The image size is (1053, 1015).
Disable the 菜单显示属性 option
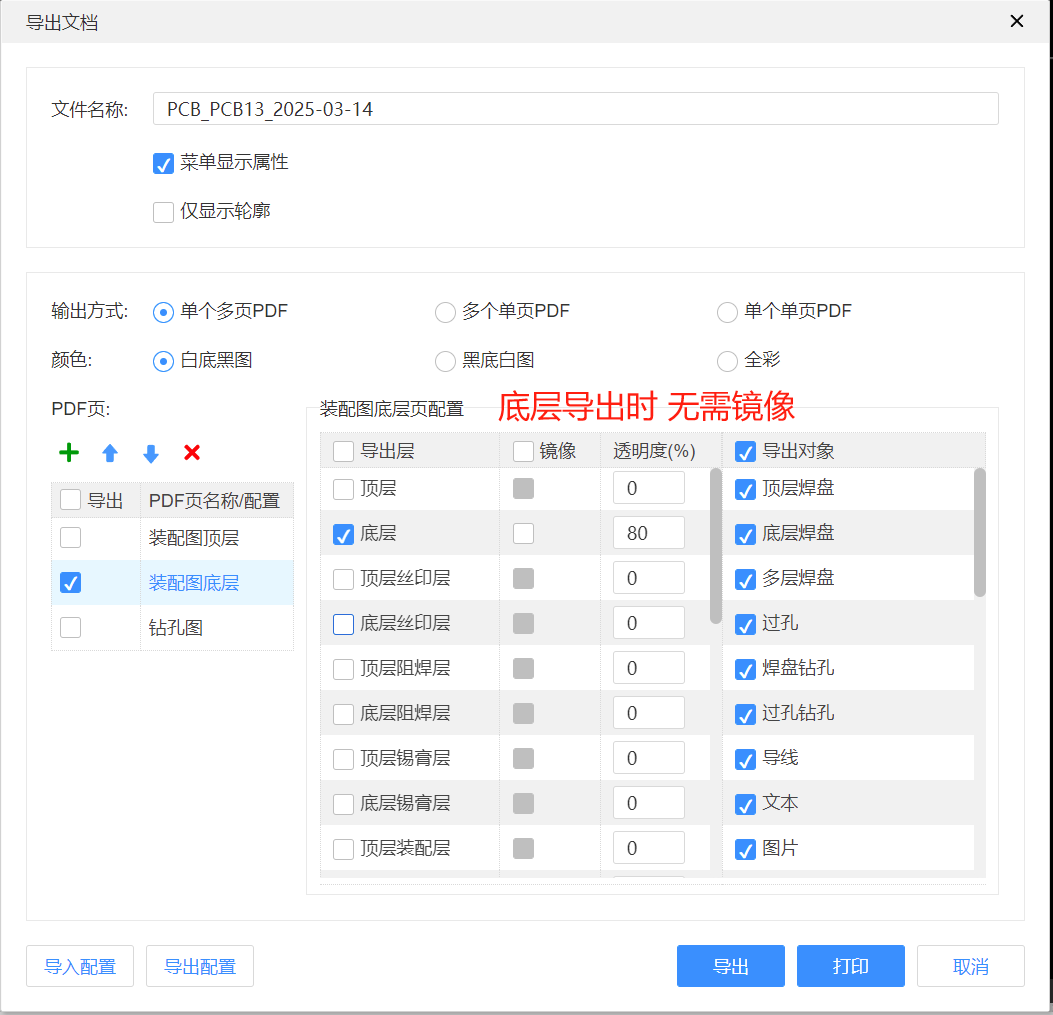163,162
